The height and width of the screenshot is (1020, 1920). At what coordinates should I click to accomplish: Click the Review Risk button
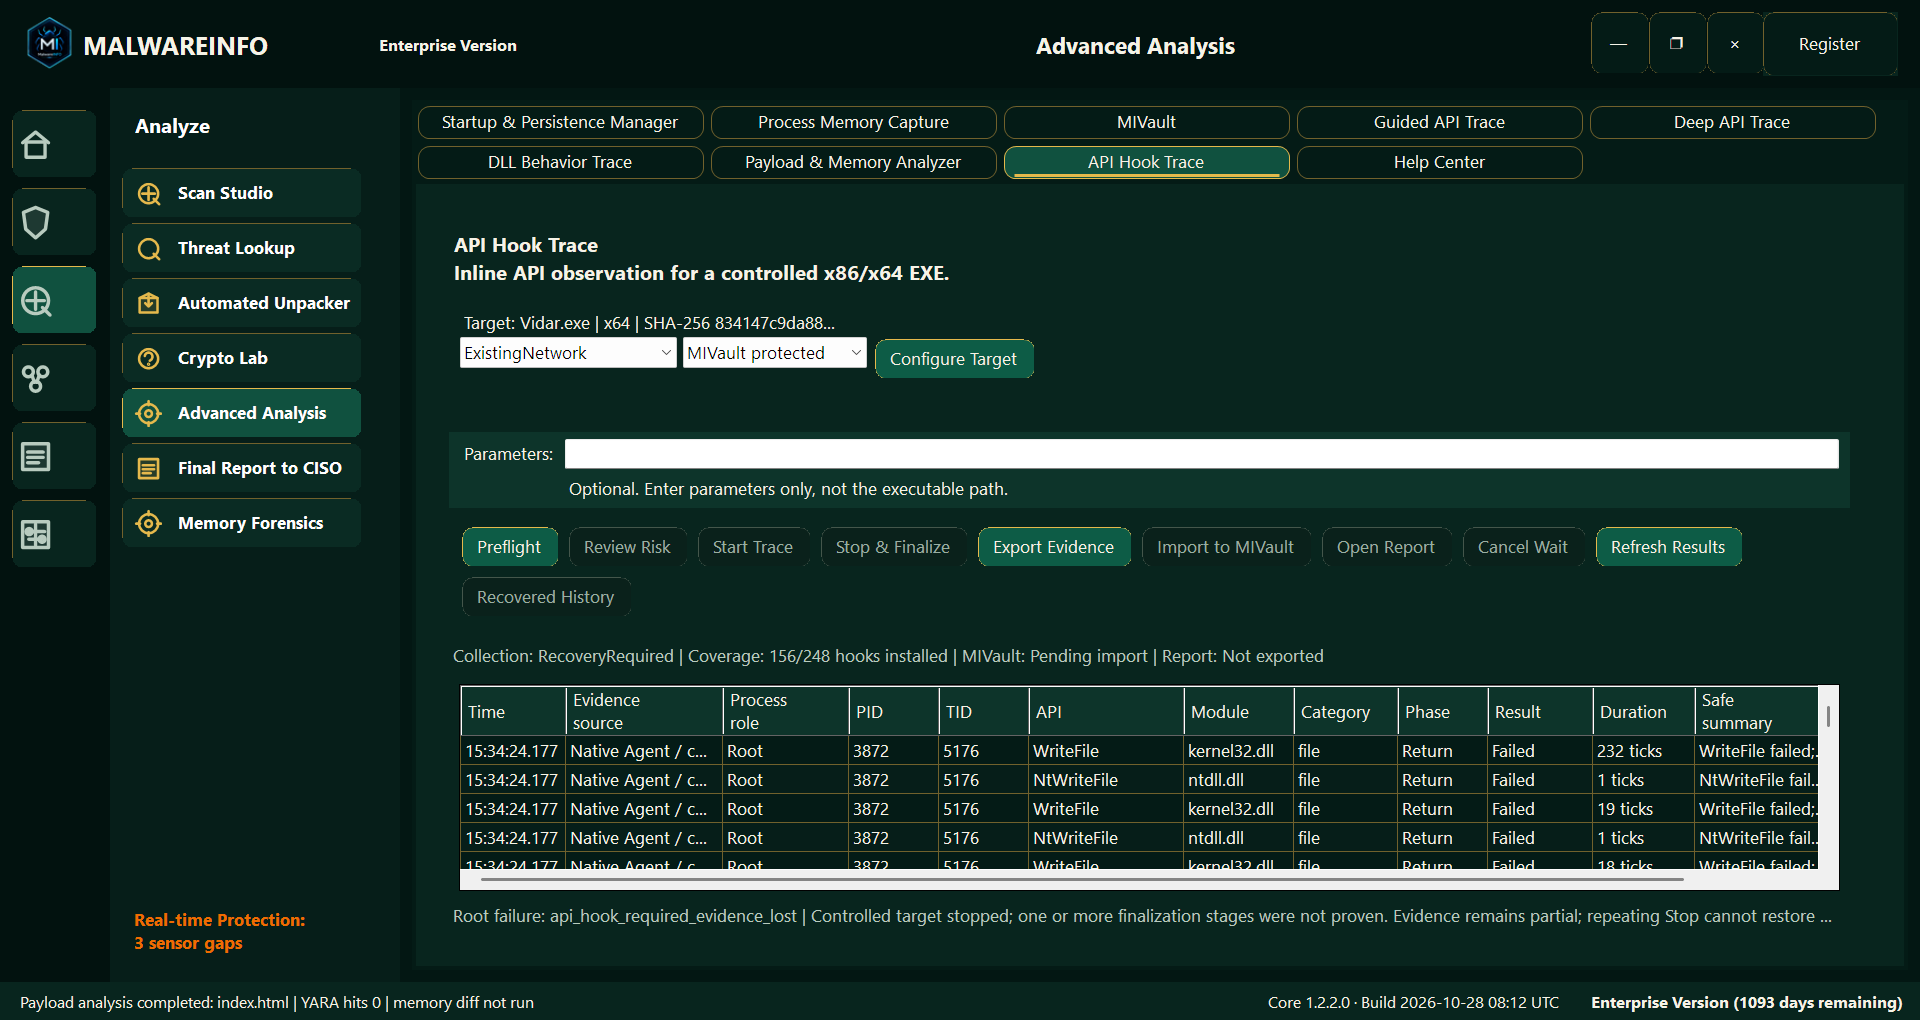click(x=627, y=547)
